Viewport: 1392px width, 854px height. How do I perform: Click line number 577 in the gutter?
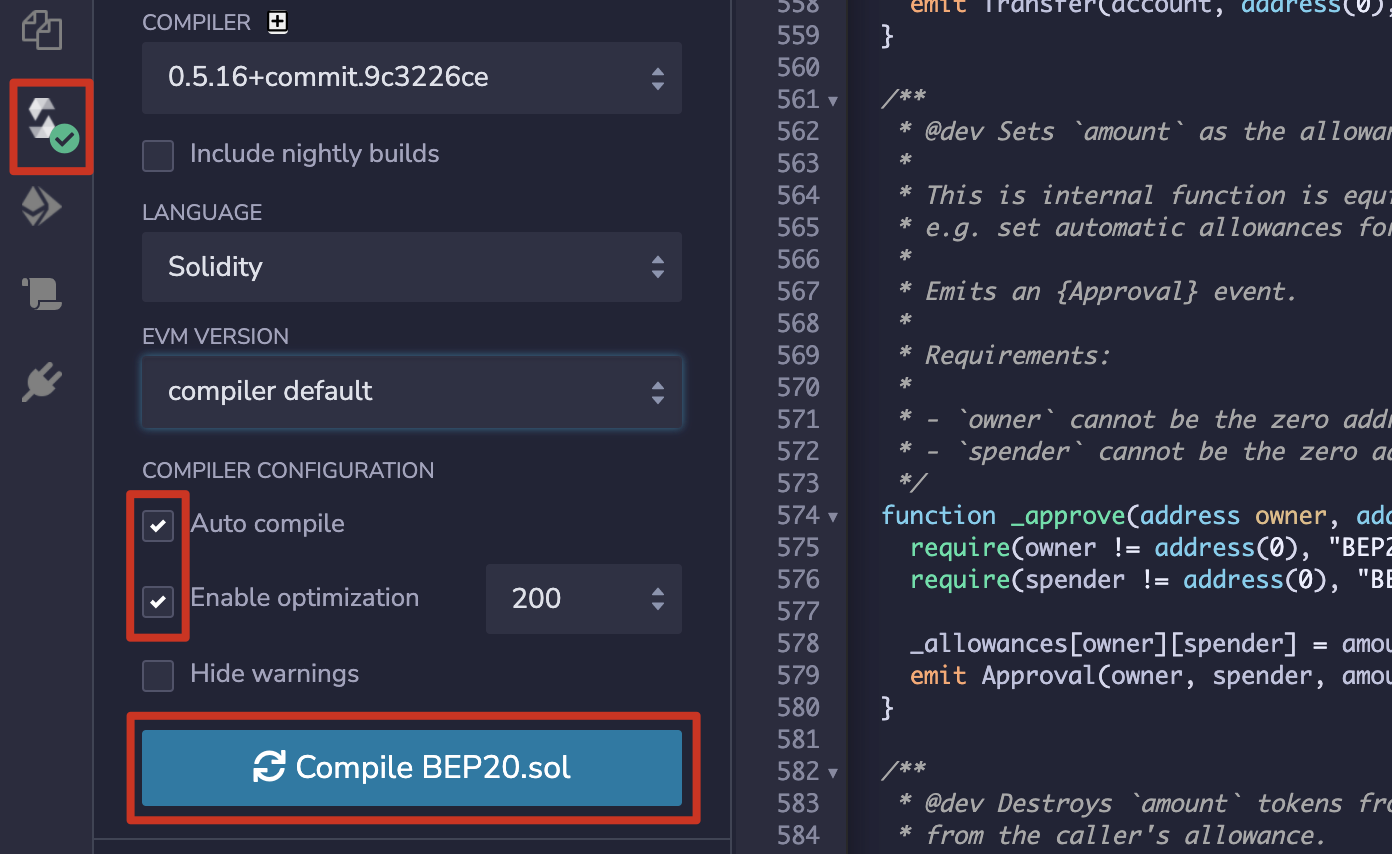797,611
